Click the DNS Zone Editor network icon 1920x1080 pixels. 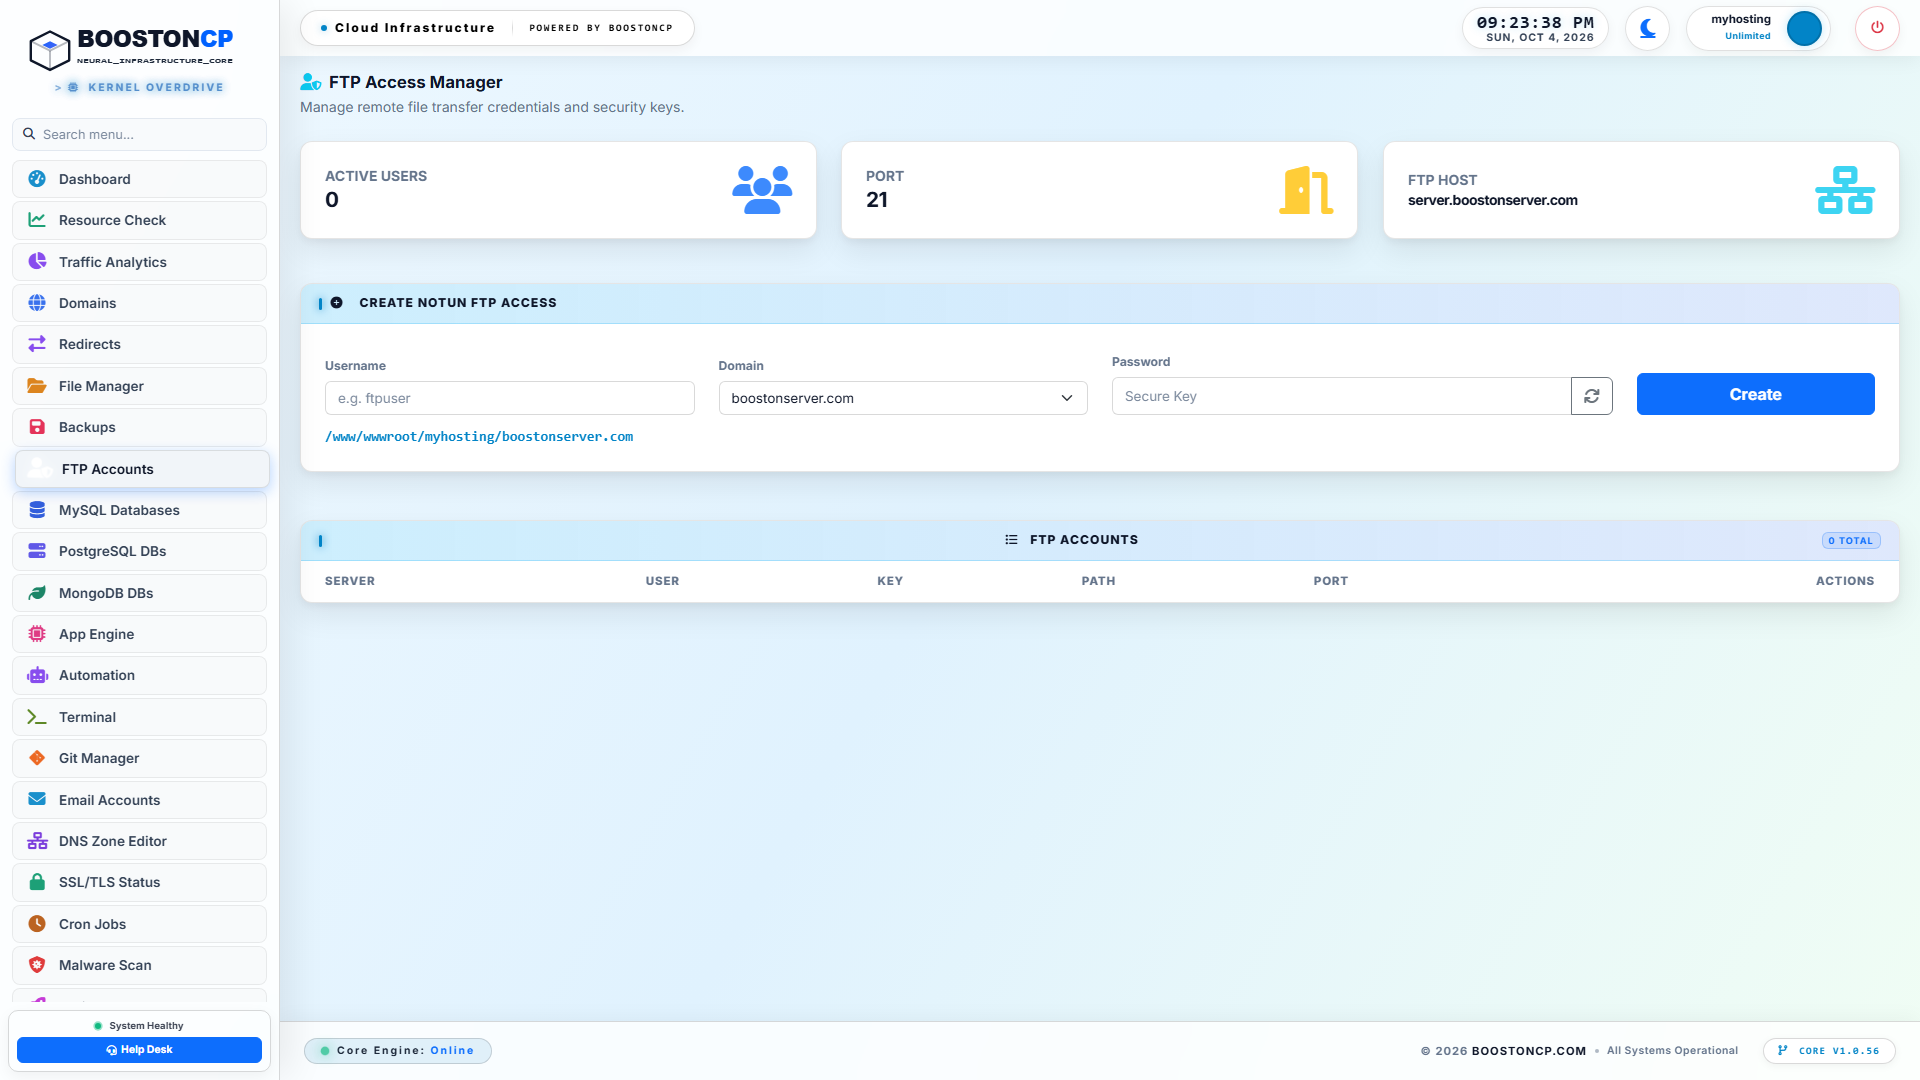tap(37, 841)
